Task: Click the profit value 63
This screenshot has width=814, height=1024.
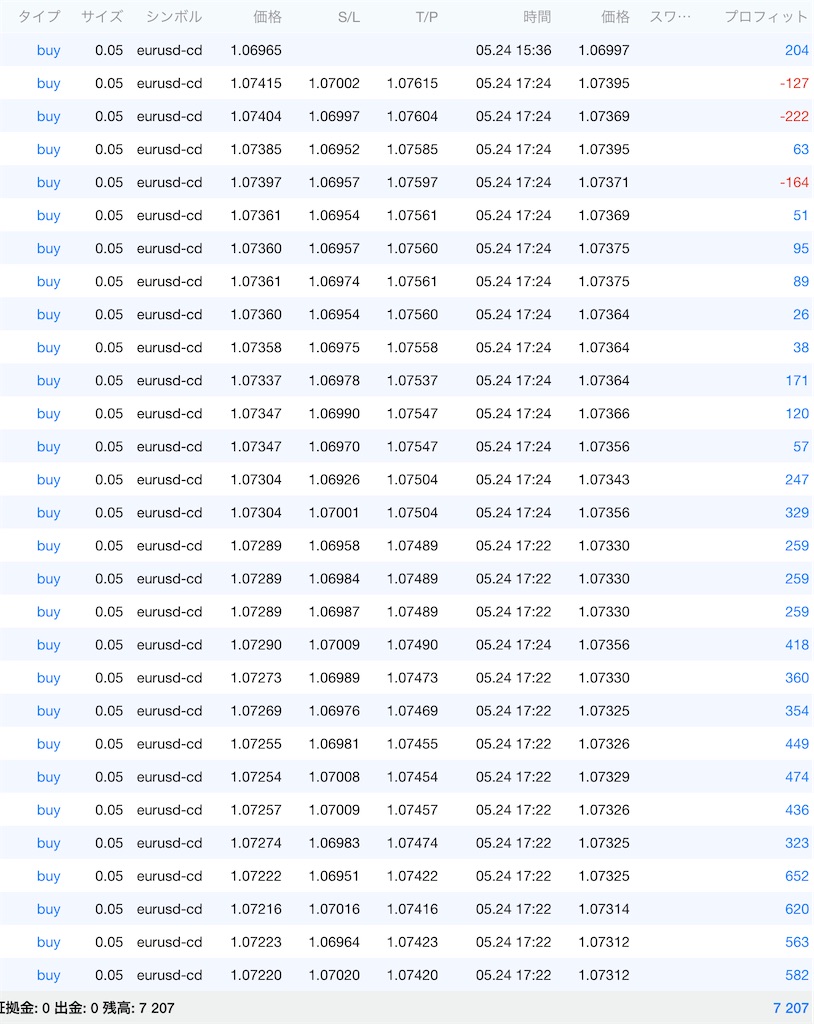Action: (x=801, y=150)
